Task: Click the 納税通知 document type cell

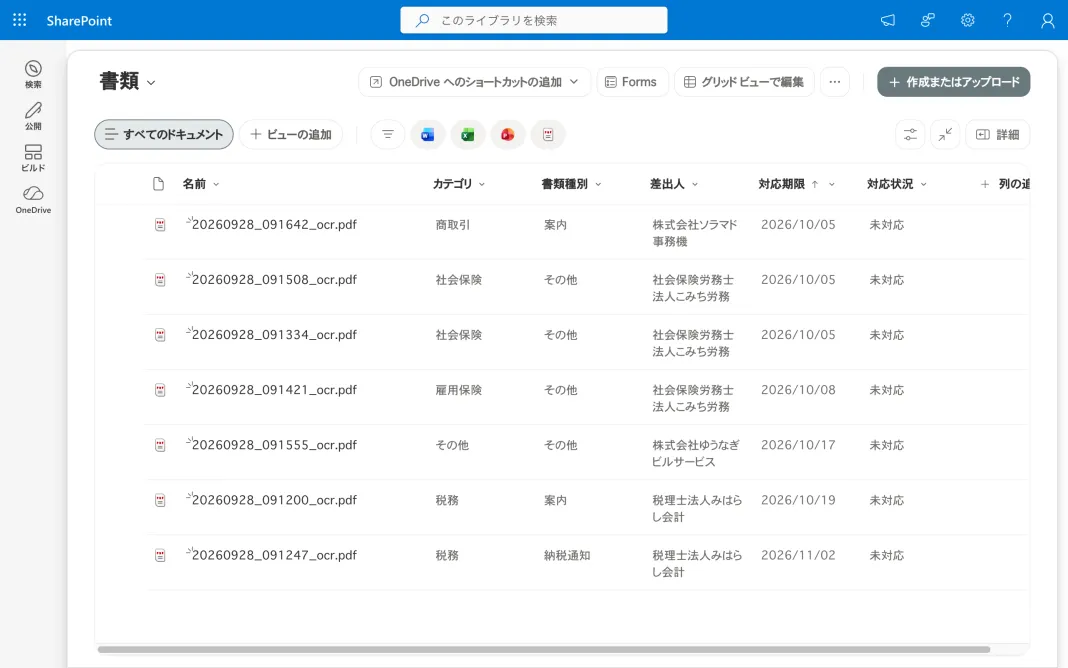Action: 567,556
